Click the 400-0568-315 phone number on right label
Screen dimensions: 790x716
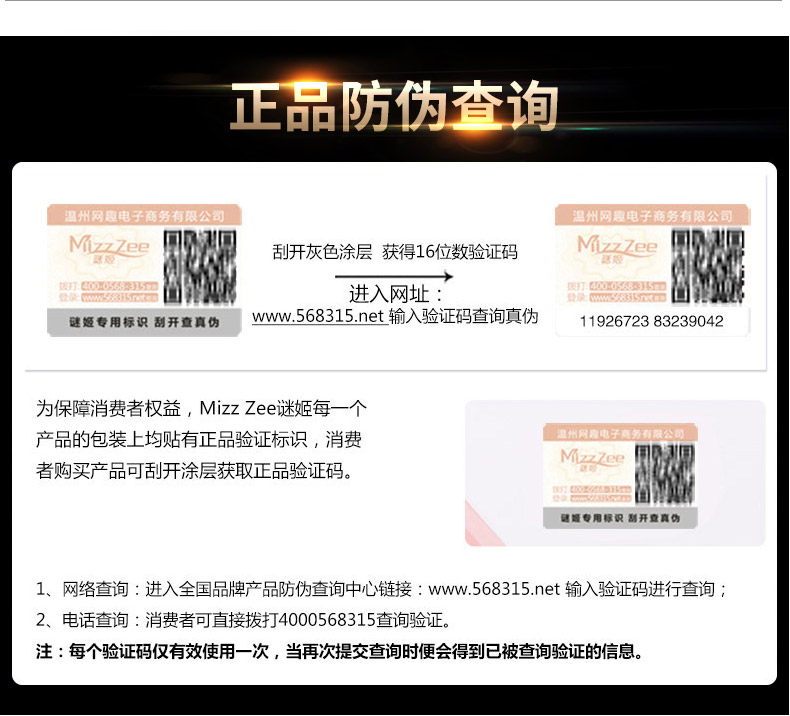(x=627, y=286)
